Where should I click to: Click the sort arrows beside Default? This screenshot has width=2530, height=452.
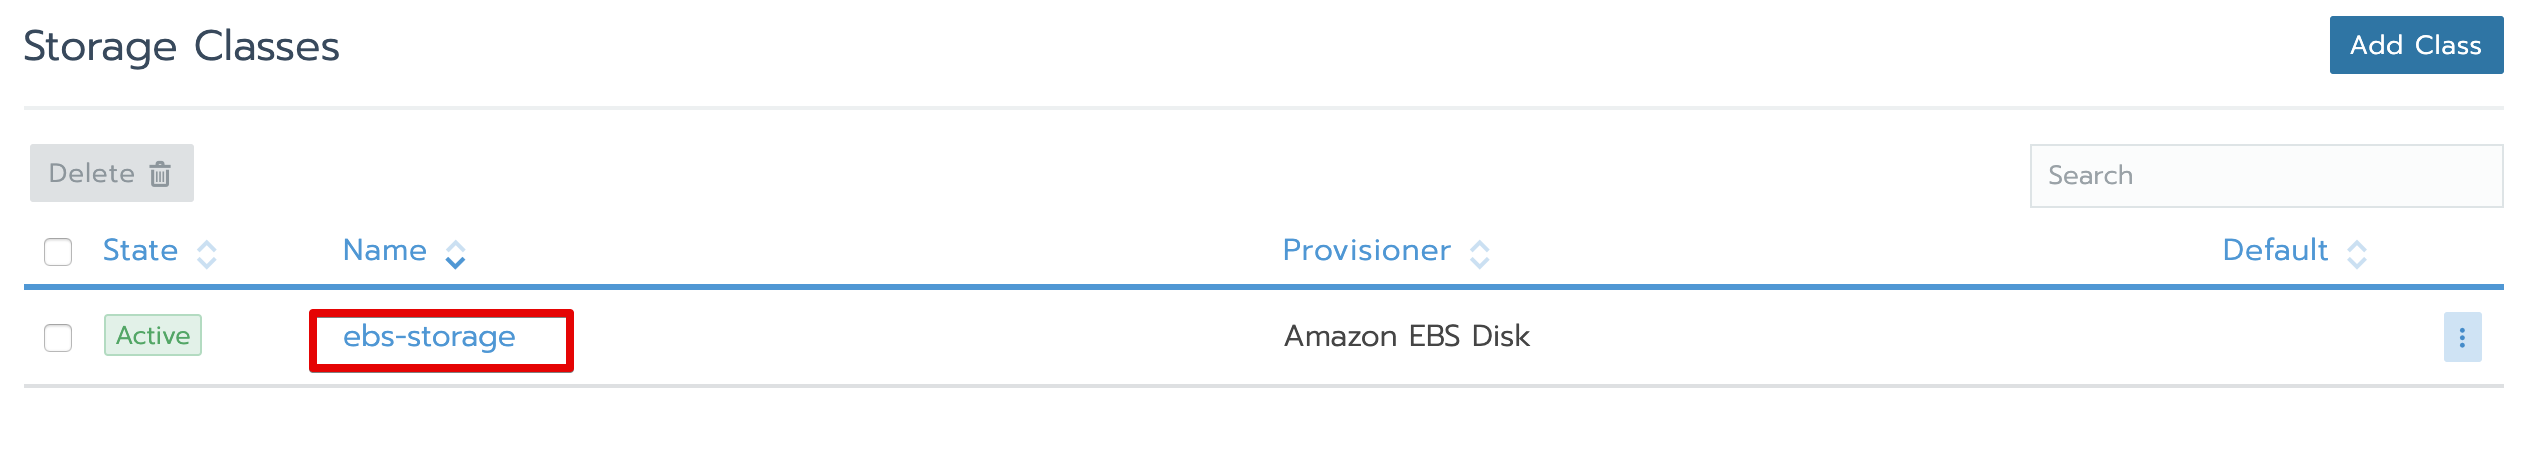2356,254
